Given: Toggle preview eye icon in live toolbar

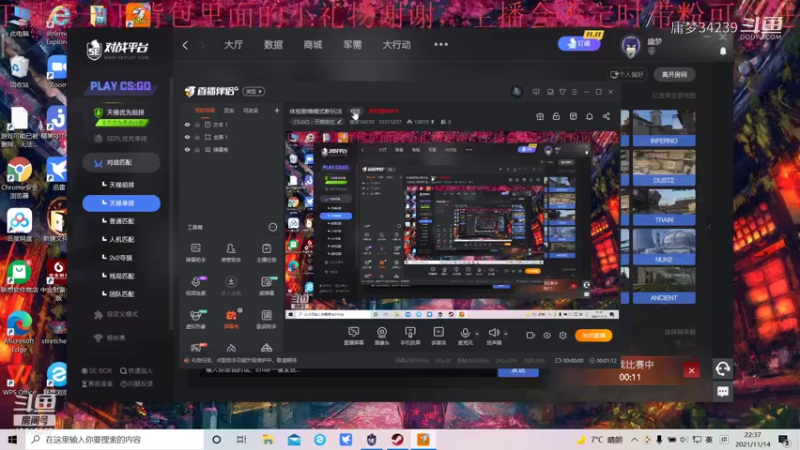Looking at the screenshot, I should point(546,335).
